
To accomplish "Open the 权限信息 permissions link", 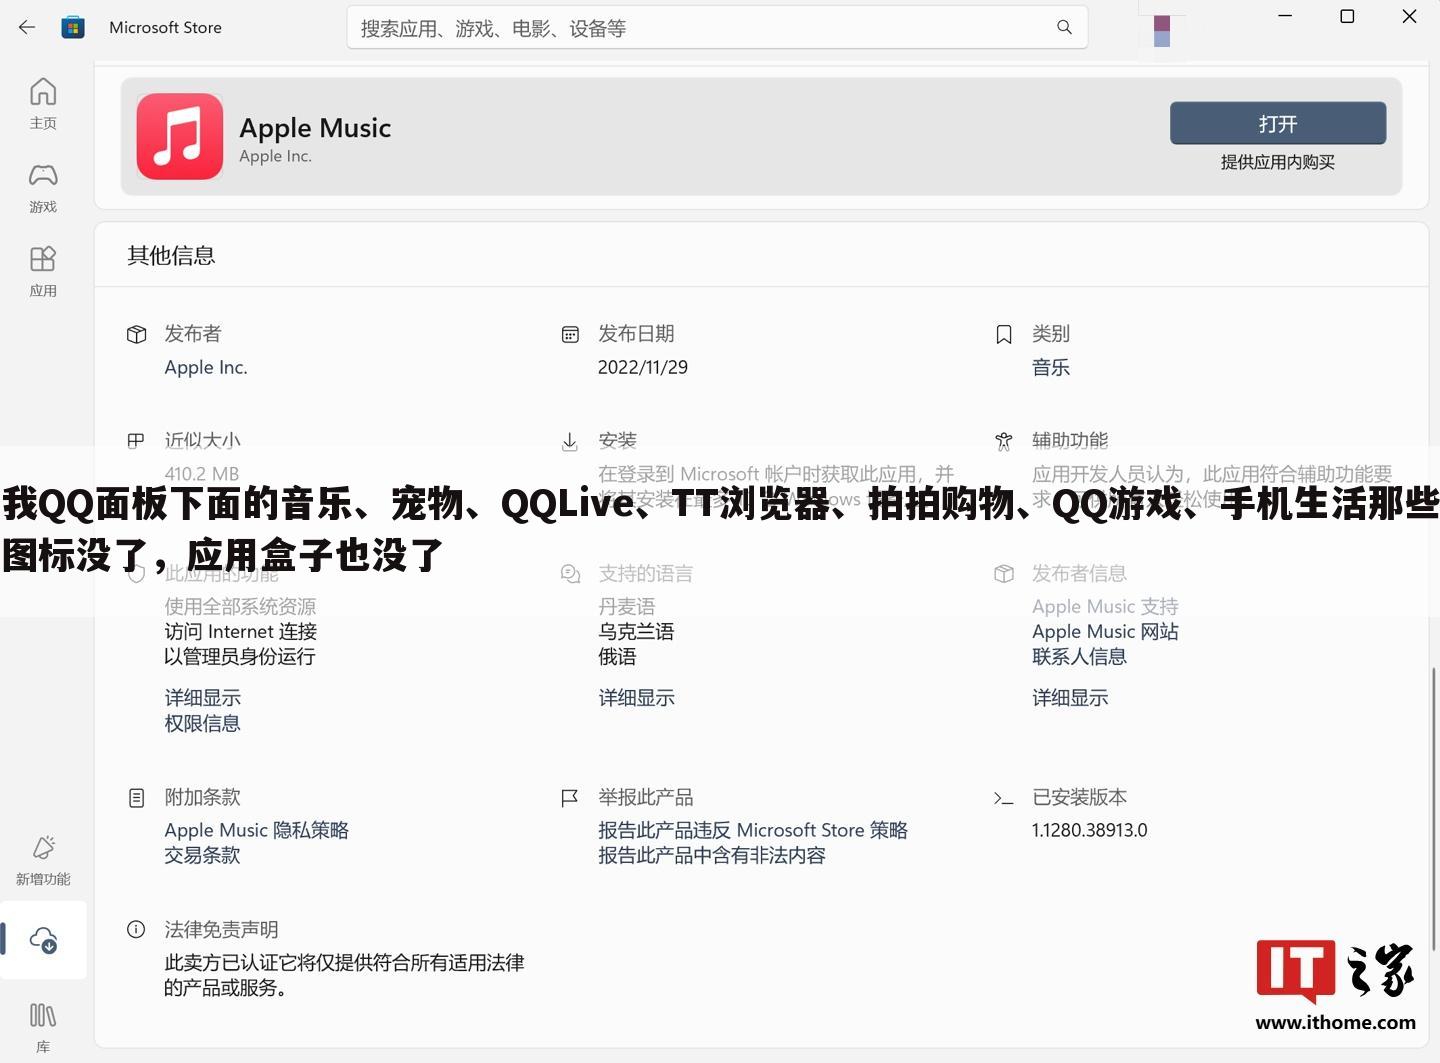I will (x=202, y=723).
